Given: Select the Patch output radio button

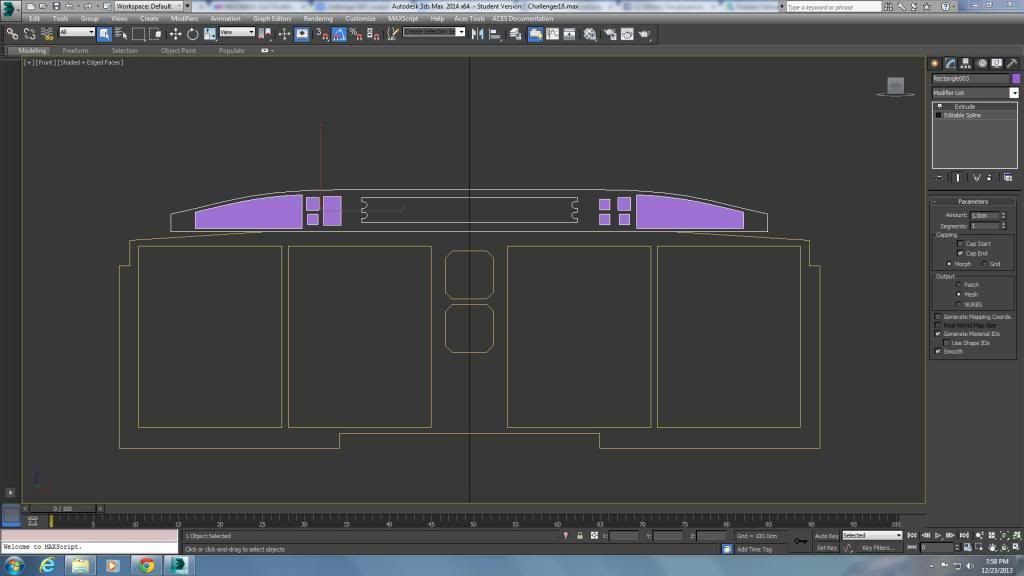Looking at the screenshot, I should pos(958,285).
